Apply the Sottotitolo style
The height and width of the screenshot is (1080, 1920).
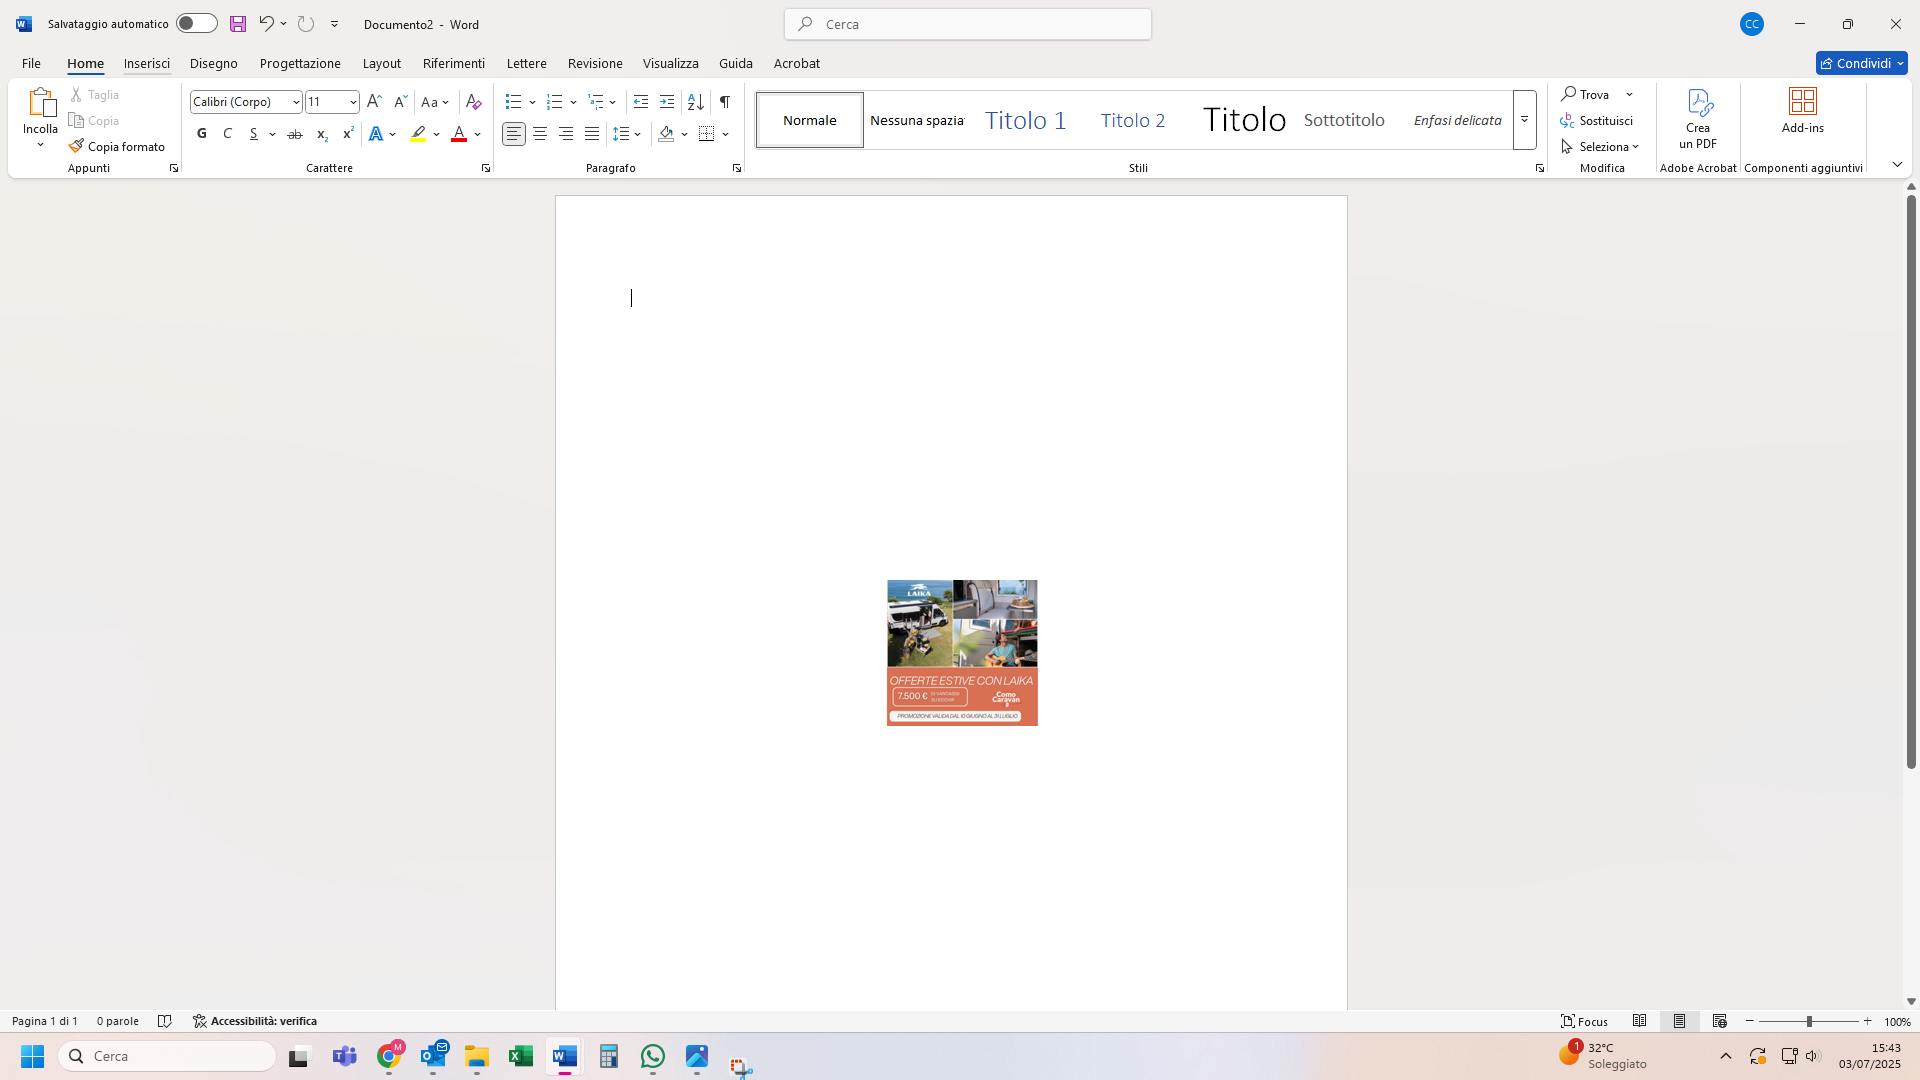[1344, 120]
